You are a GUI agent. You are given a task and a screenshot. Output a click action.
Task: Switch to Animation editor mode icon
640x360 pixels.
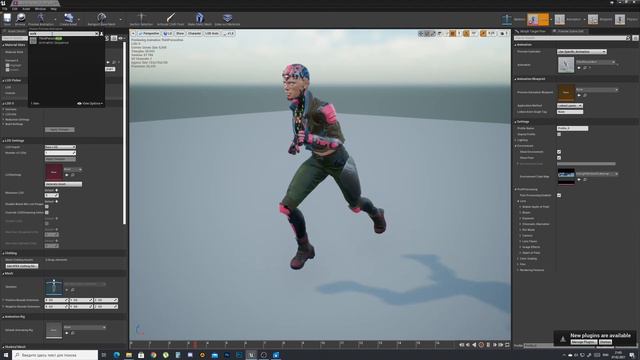560,19
